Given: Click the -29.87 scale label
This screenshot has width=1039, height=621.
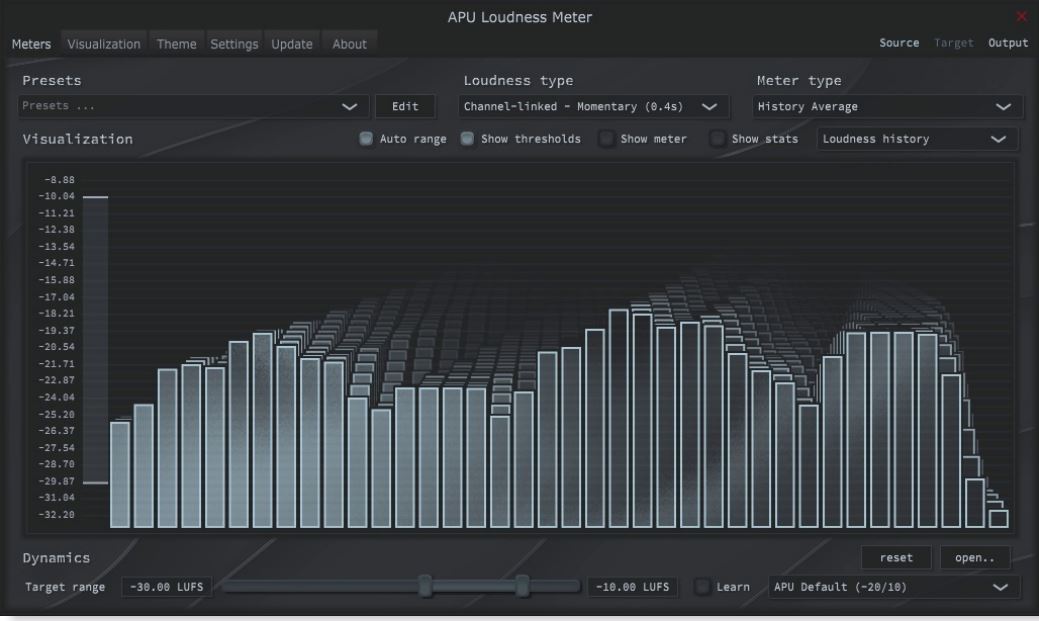Looking at the screenshot, I should (x=56, y=481).
